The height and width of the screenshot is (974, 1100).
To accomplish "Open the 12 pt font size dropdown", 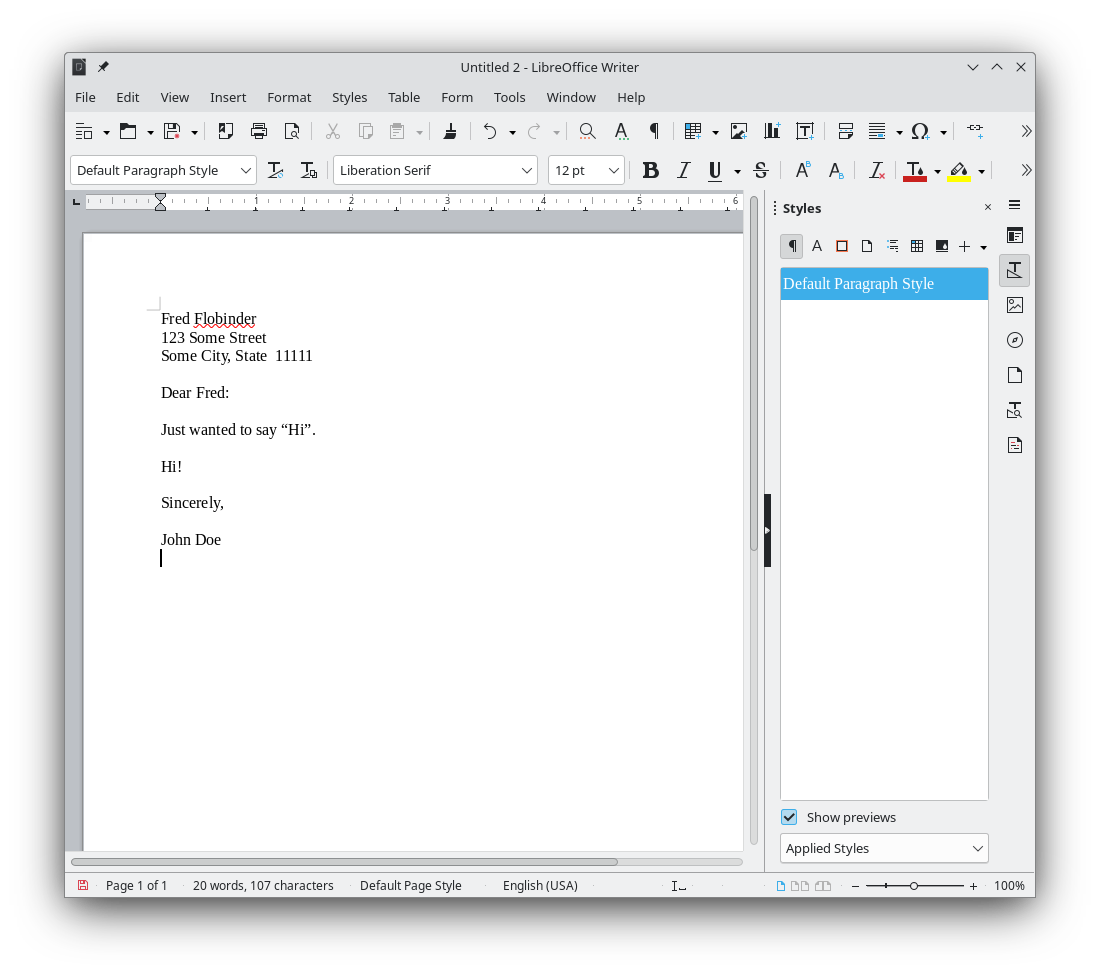I will (614, 170).
